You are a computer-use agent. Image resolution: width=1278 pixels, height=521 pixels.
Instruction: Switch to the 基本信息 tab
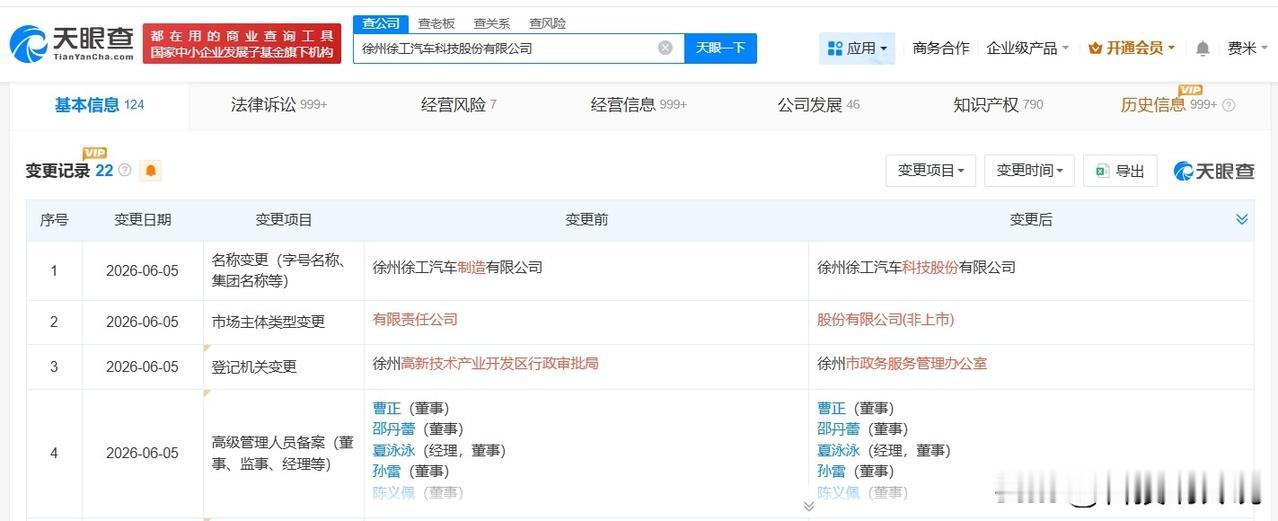99,105
